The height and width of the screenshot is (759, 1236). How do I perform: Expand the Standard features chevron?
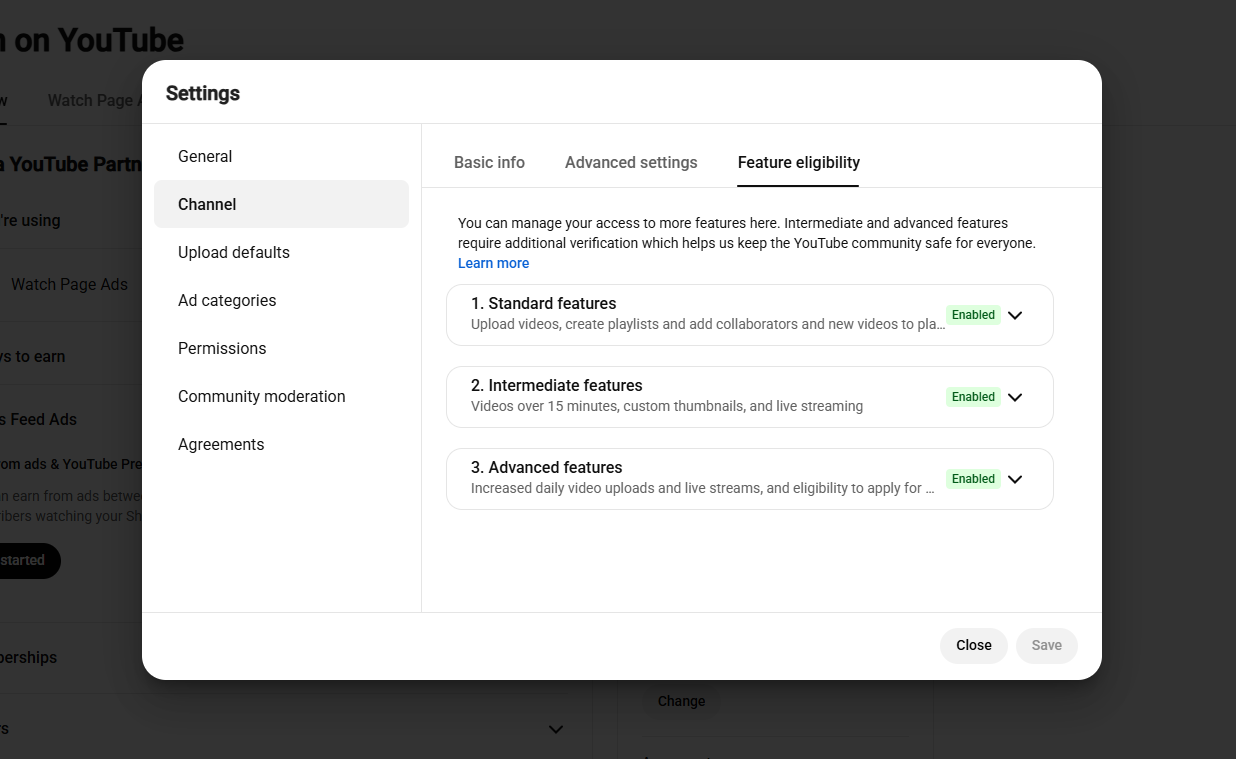[x=1015, y=315]
